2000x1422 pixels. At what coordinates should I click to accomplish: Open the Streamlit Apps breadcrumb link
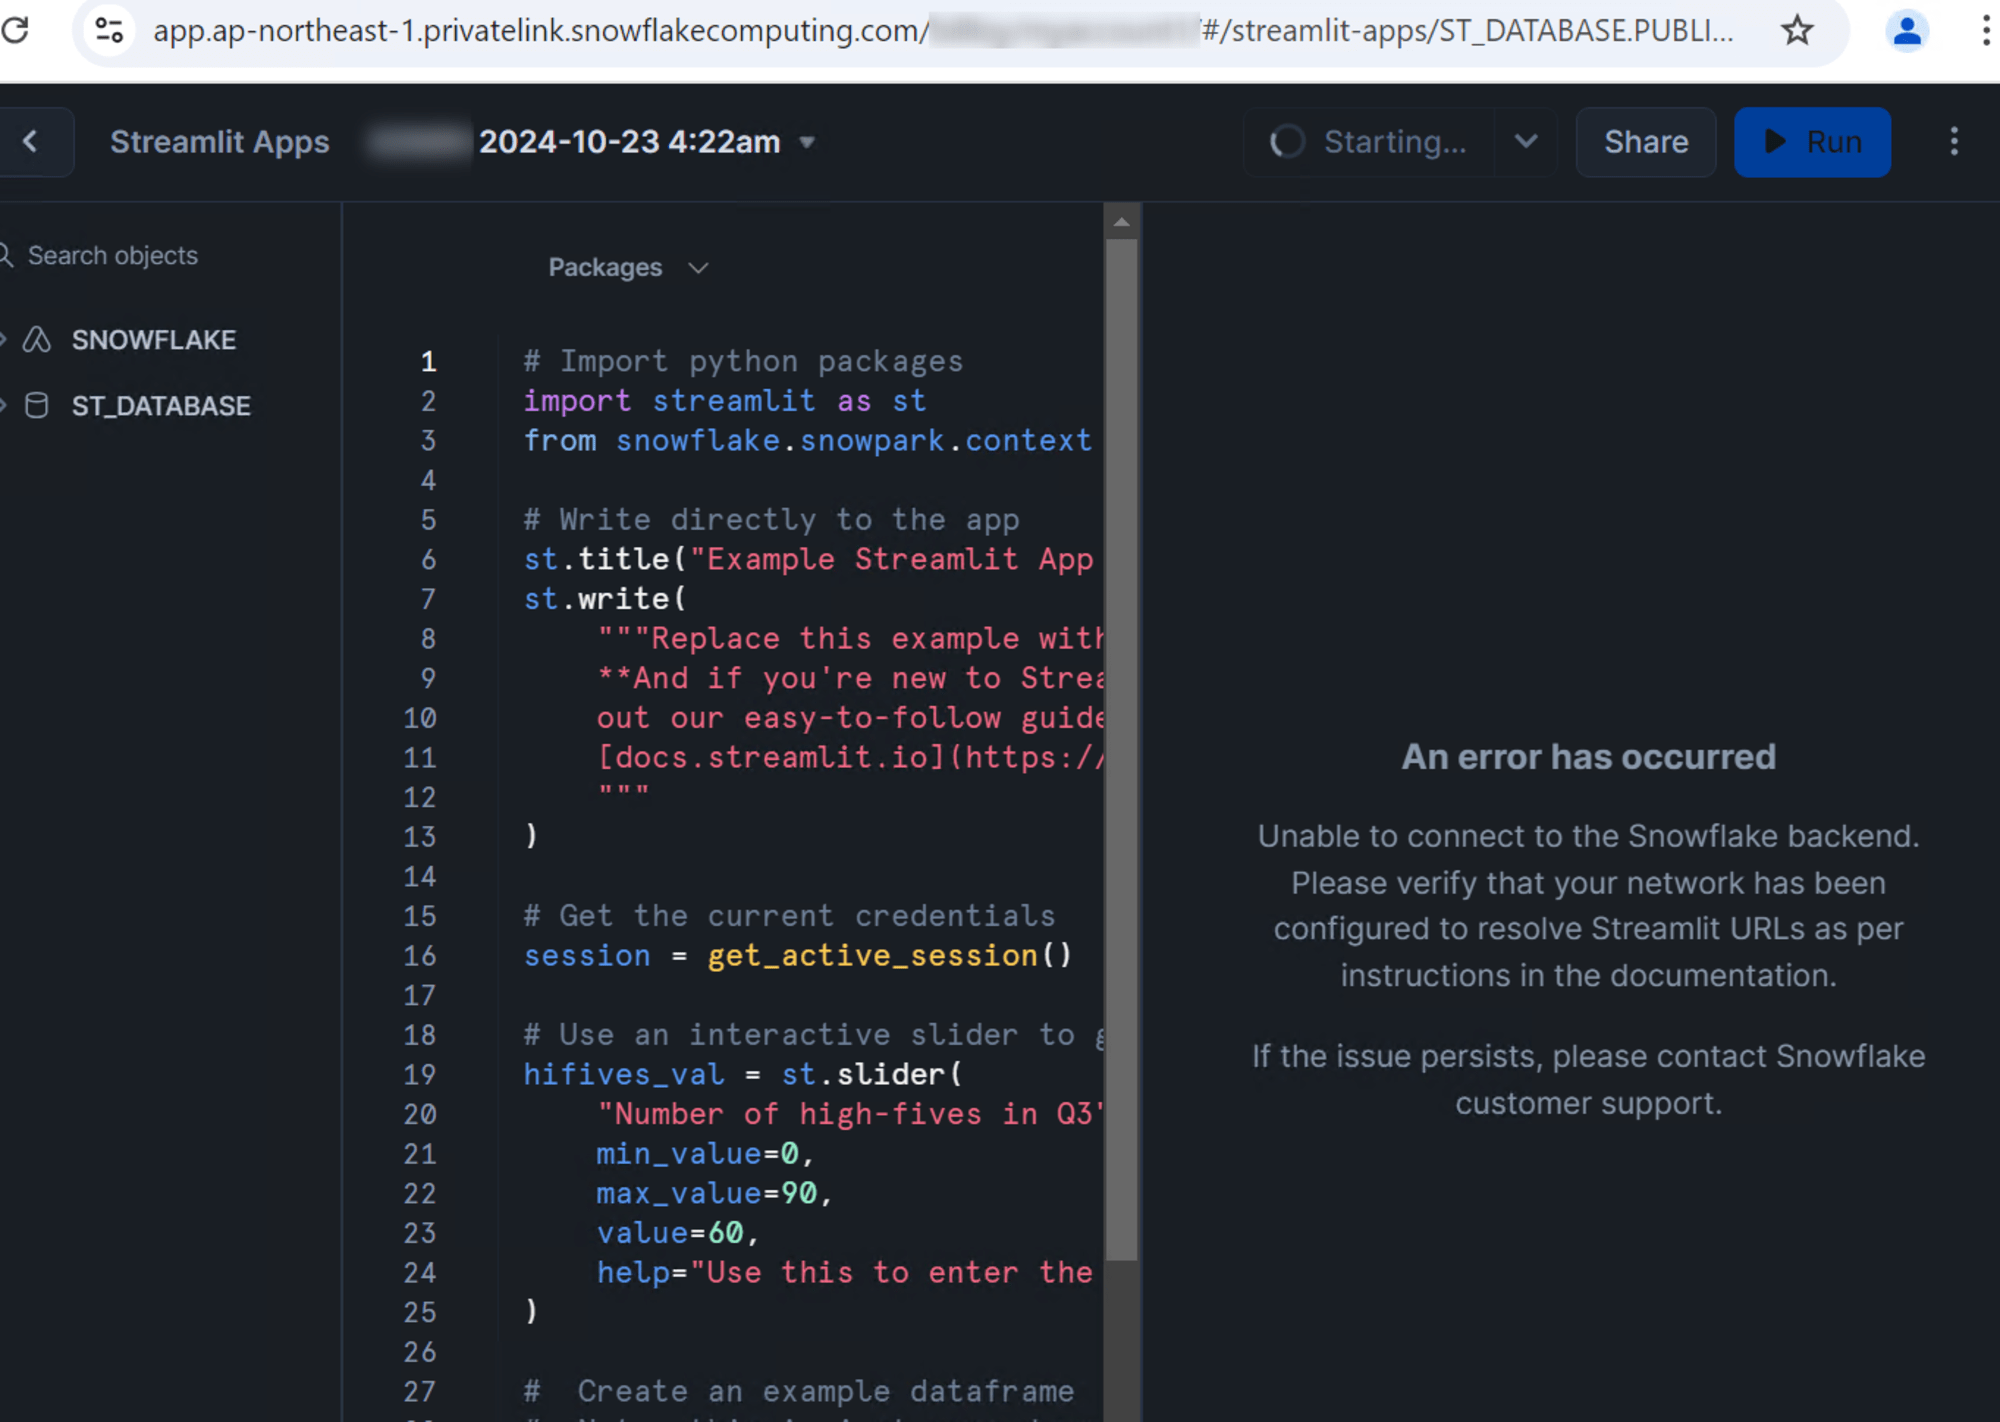(x=219, y=142)
